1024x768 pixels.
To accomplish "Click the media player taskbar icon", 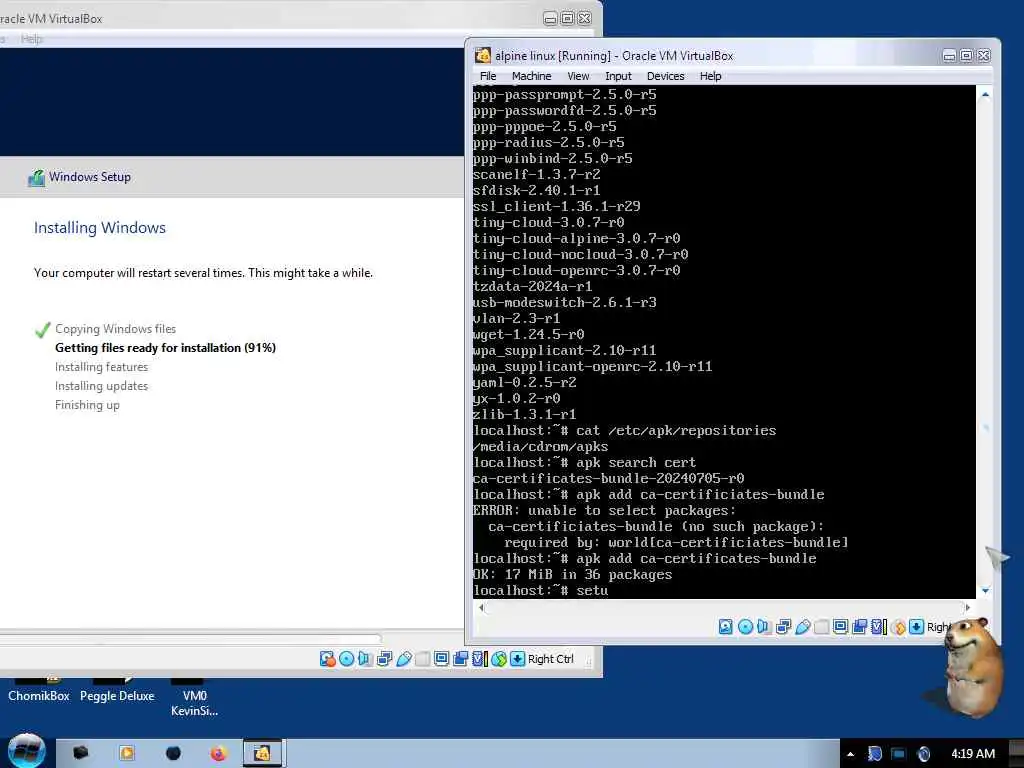I will [127, 754].
